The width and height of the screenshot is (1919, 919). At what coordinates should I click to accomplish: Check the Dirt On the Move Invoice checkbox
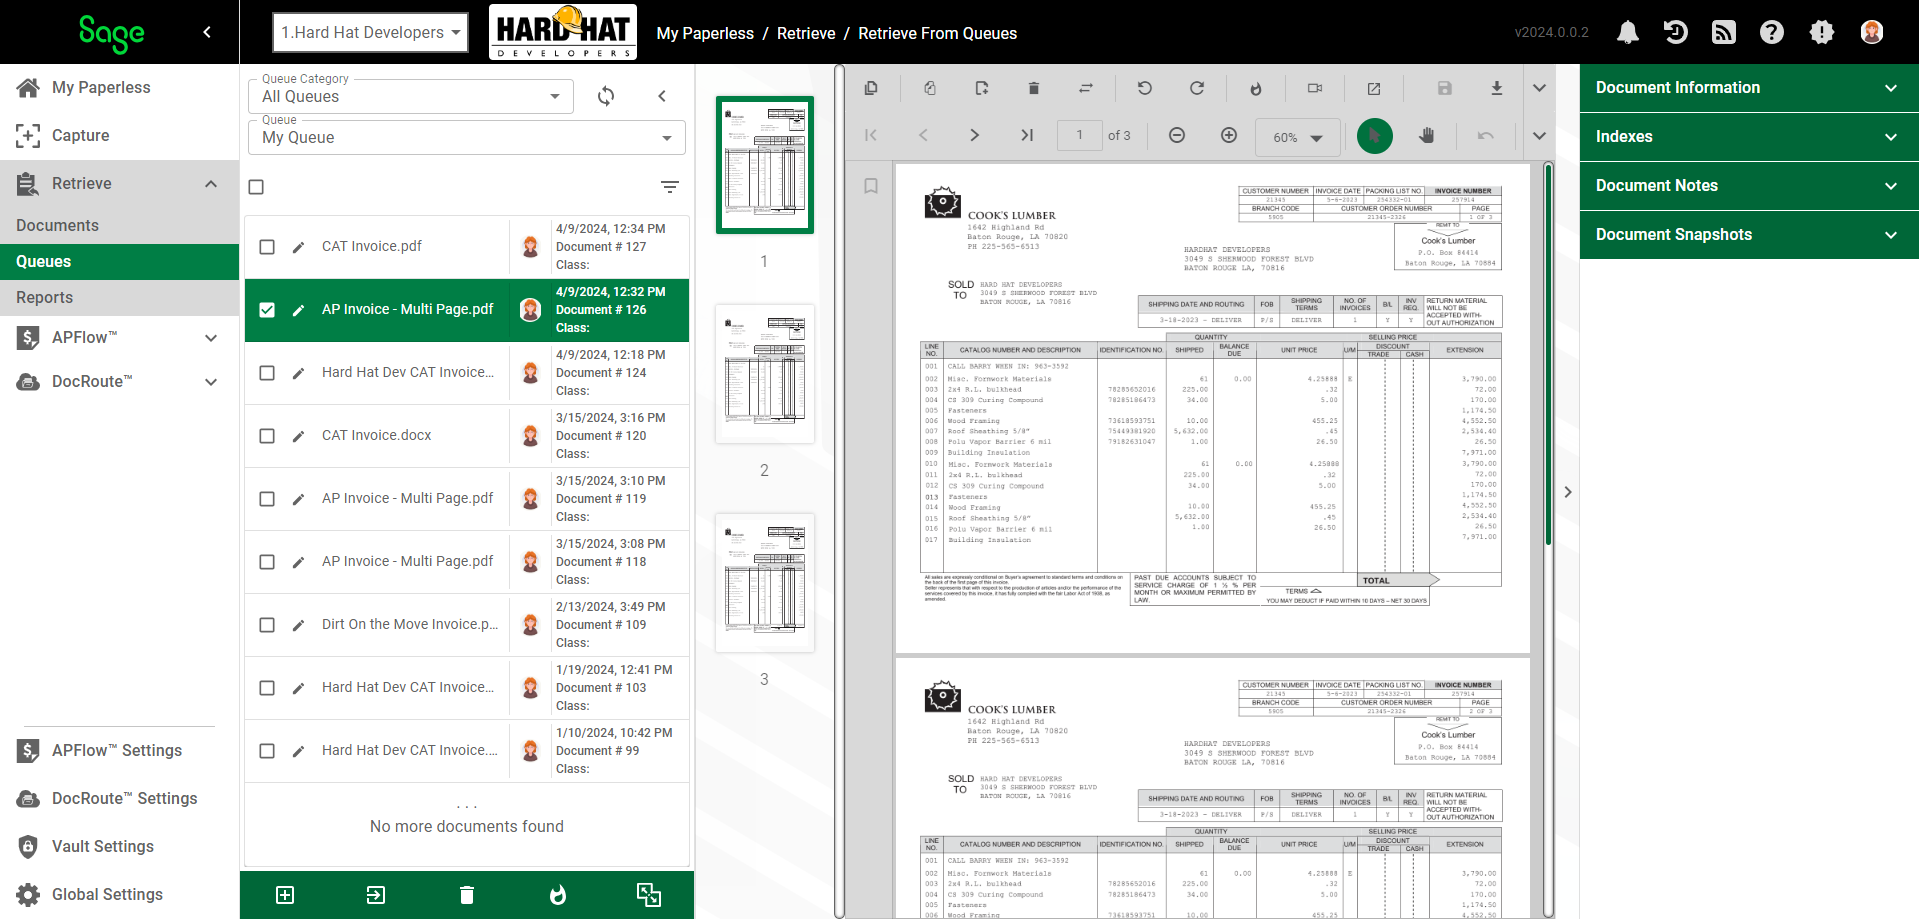pos(267,625)
